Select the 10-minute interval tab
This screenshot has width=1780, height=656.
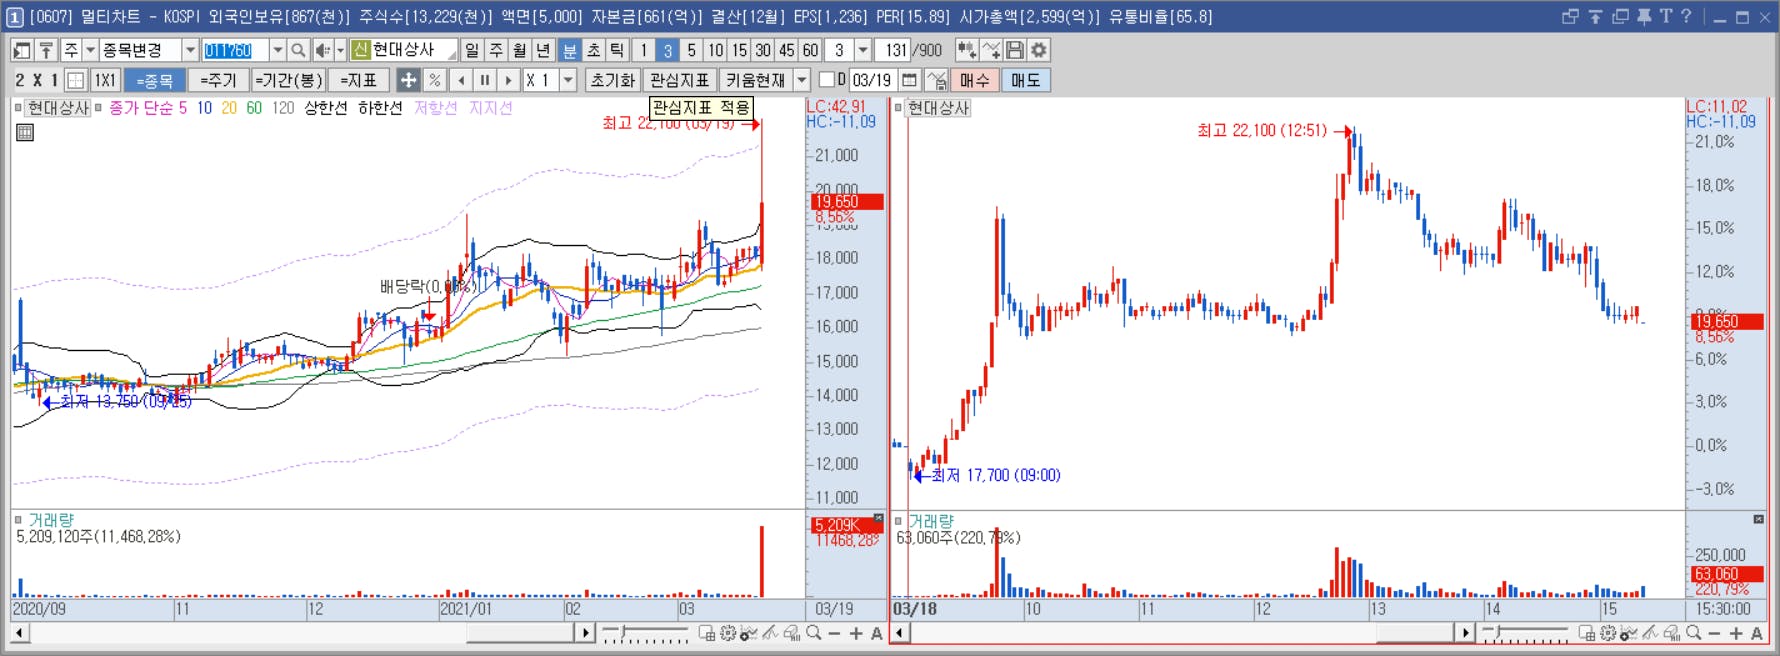click(715, 50)
